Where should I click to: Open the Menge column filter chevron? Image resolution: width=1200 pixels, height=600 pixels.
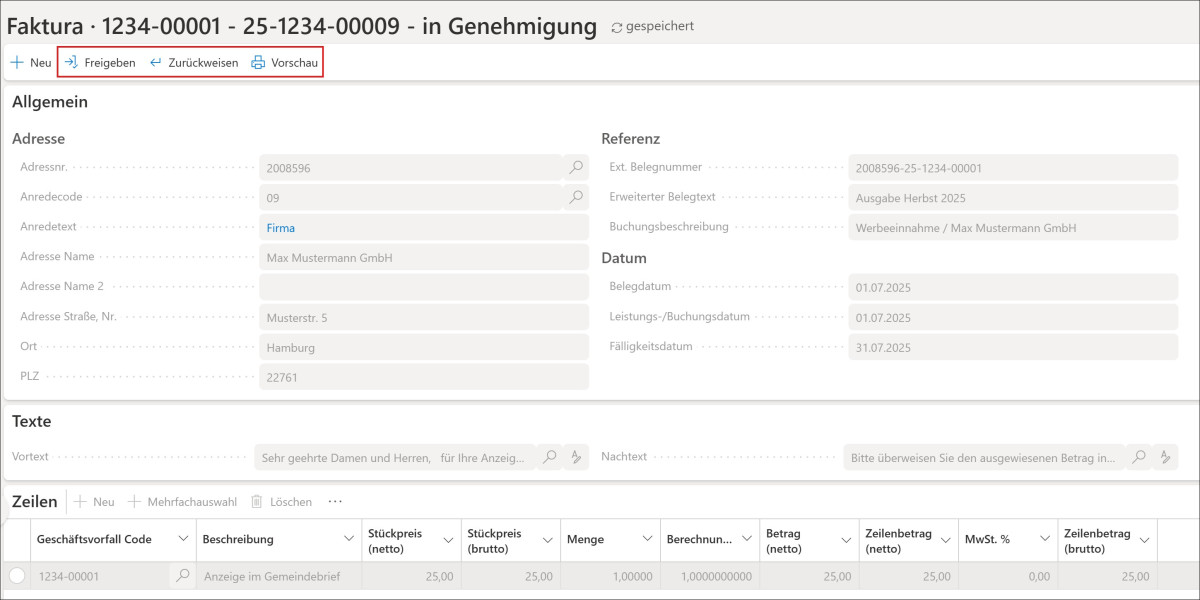[647, 539]
